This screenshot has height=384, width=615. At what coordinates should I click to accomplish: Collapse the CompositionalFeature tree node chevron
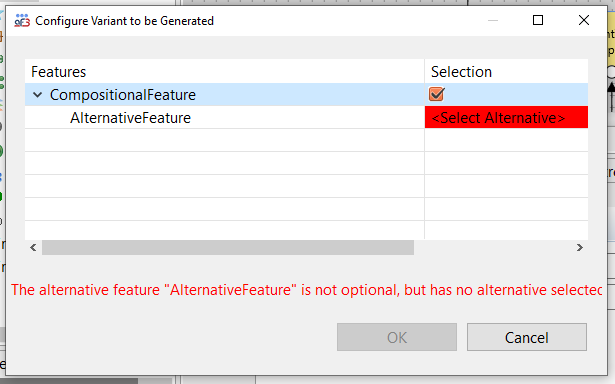(37, 95)
